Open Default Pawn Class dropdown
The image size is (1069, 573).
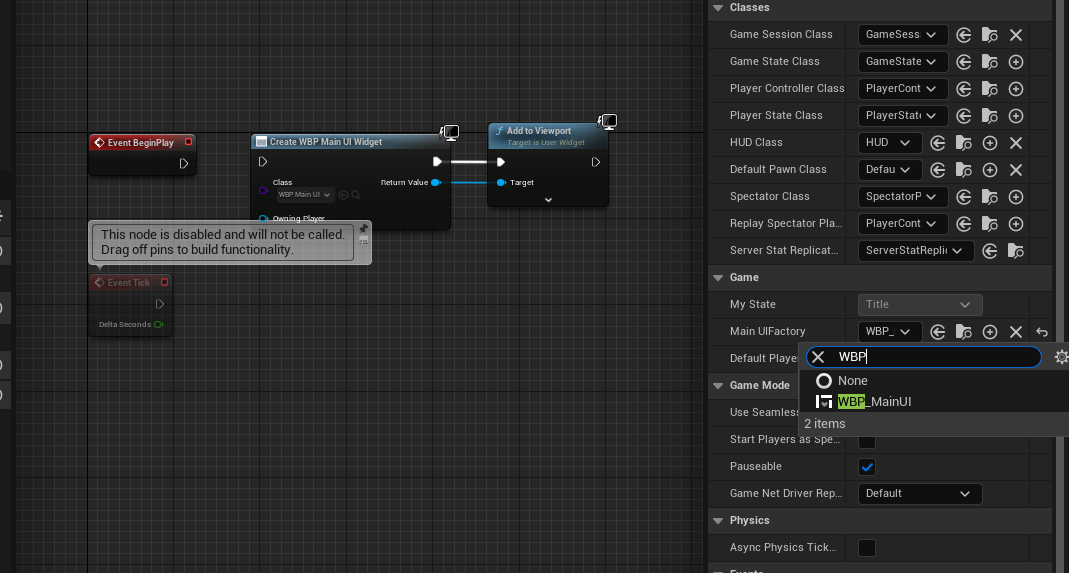(890, 169)
